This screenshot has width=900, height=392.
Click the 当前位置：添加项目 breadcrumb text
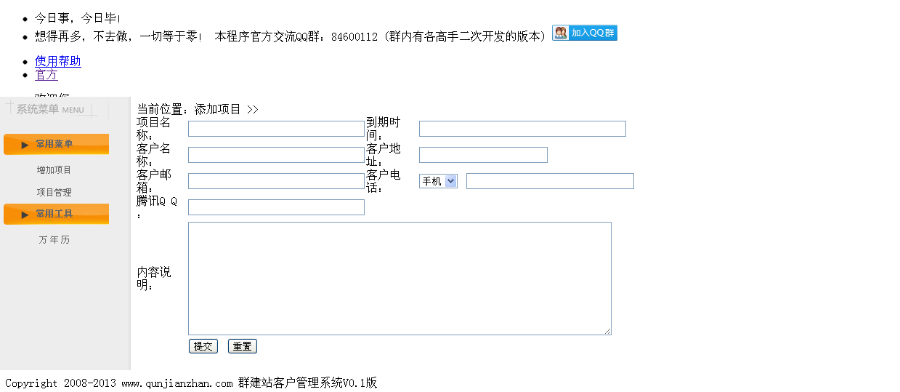coord(197,109)
